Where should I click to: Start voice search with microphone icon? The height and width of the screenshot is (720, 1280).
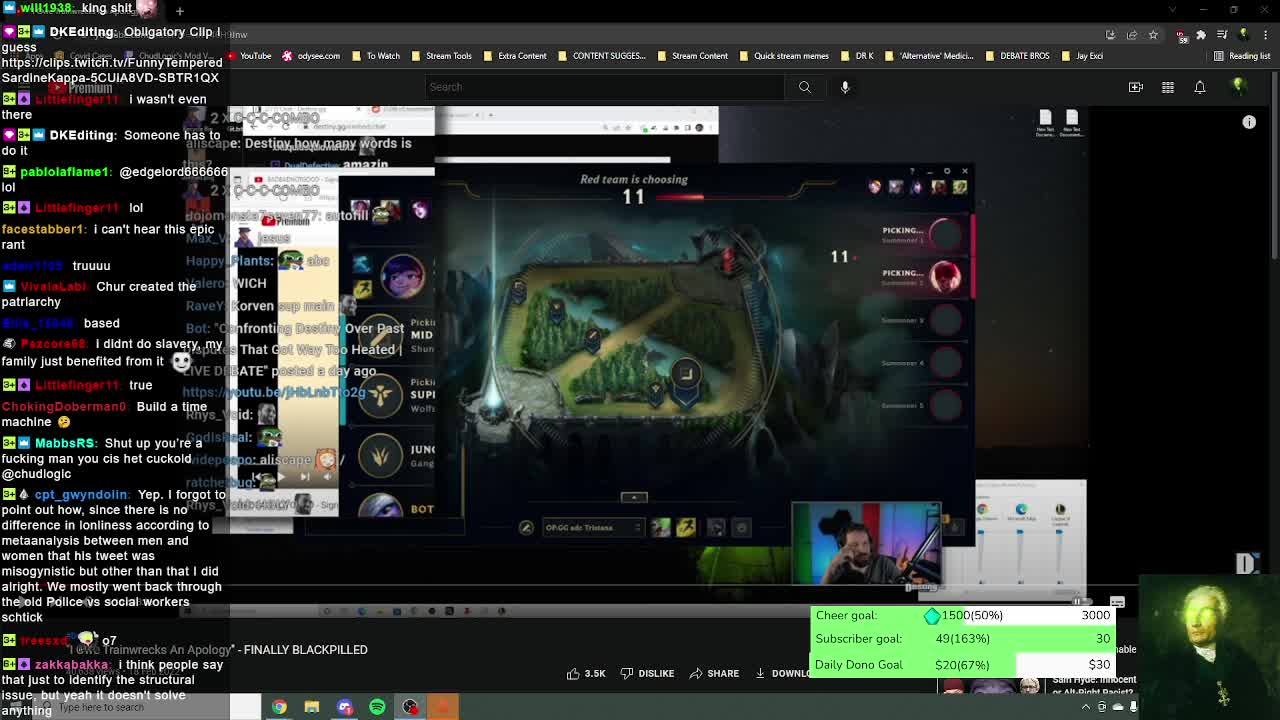845,87
